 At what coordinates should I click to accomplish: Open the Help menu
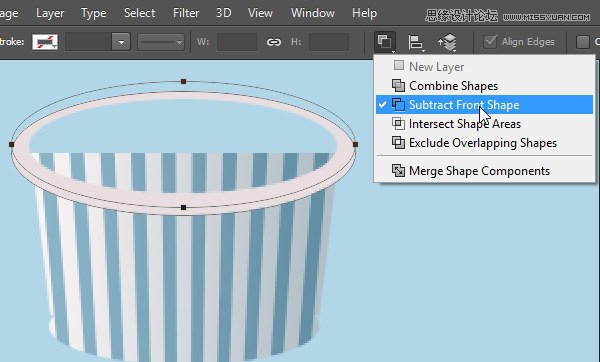364,13
